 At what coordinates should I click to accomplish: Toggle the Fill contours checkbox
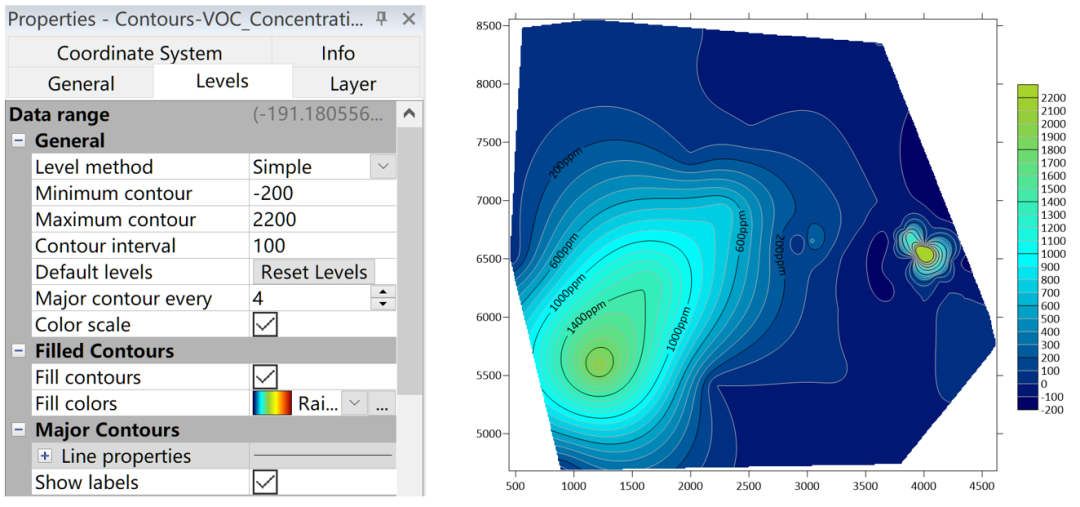265,377
